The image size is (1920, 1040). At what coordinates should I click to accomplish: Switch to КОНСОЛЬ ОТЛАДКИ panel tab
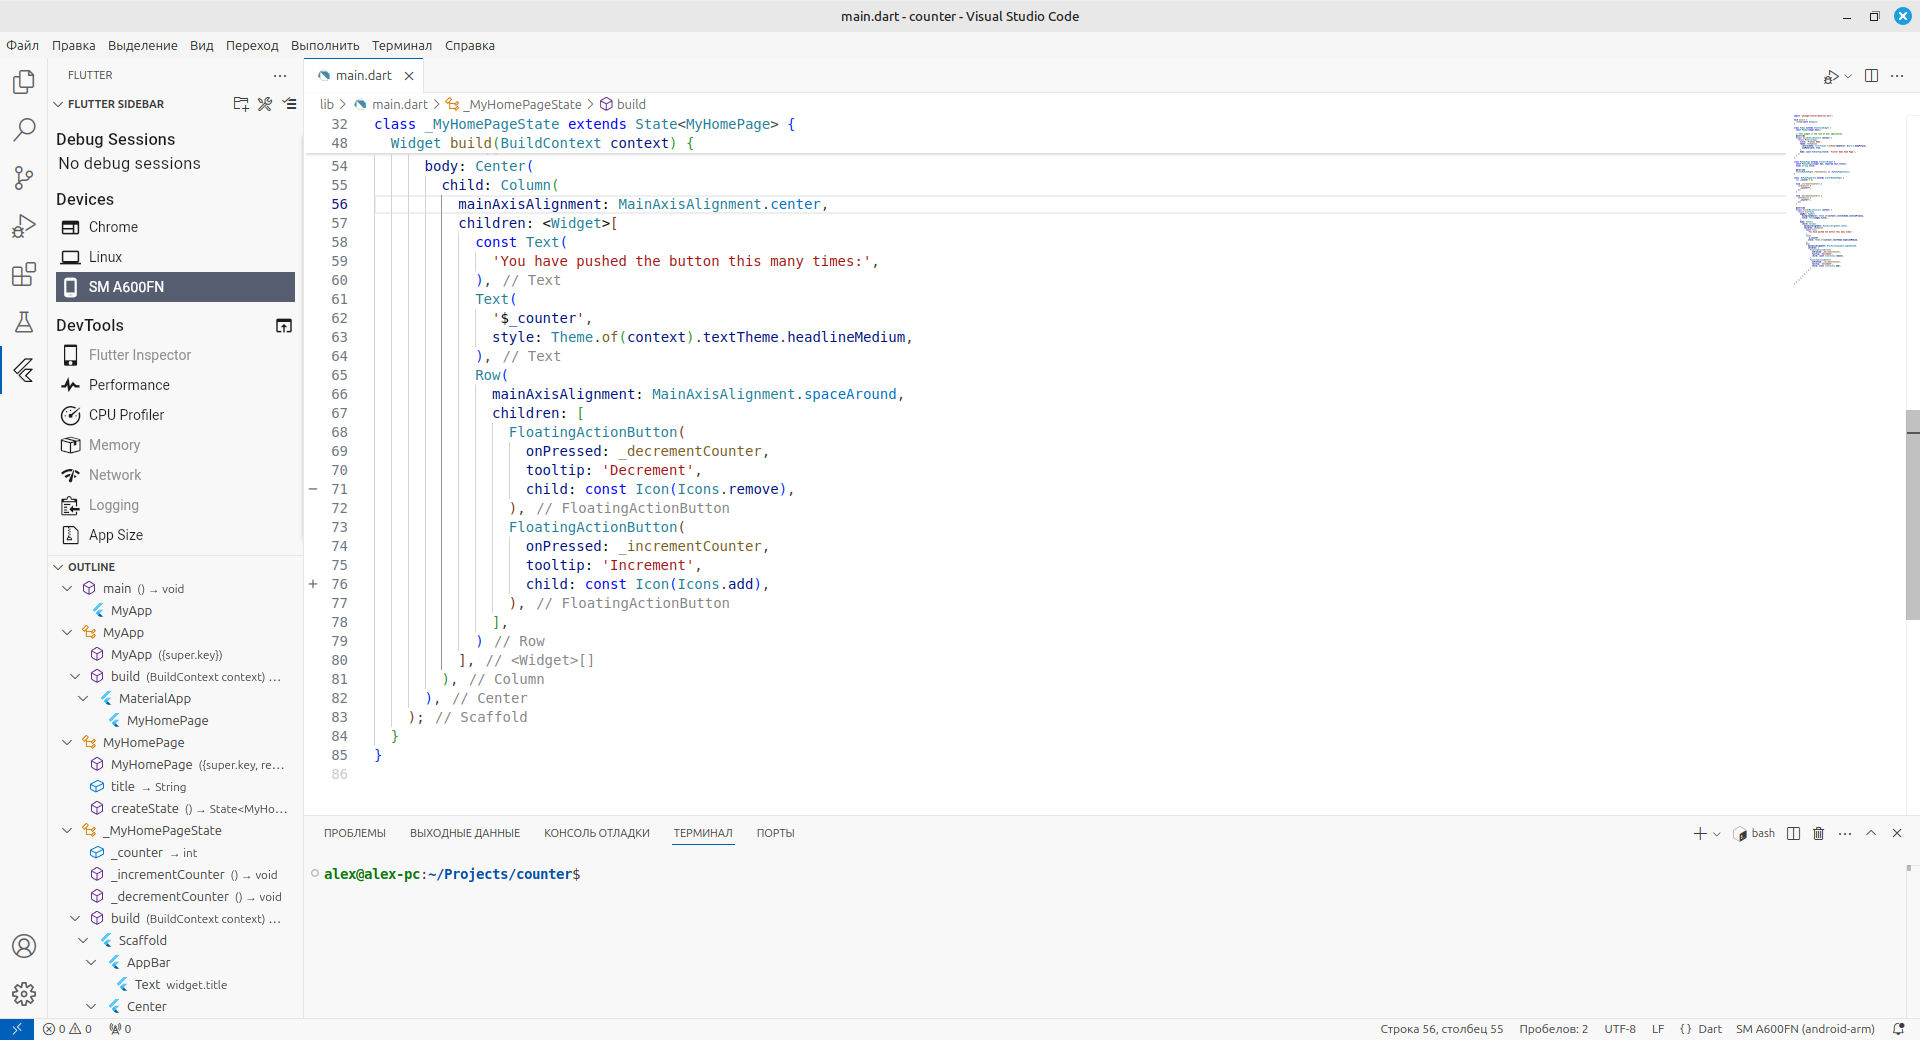[597, 833]
